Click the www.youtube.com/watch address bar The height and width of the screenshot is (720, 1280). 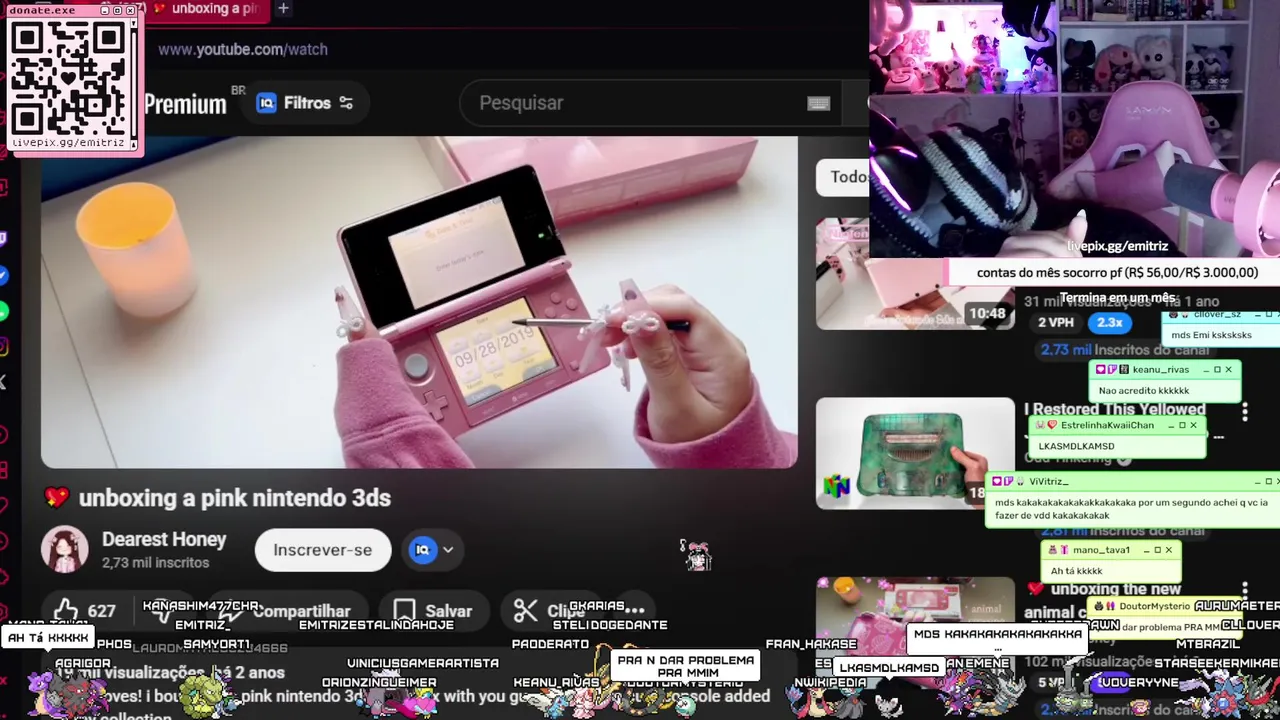pos(243,49)
